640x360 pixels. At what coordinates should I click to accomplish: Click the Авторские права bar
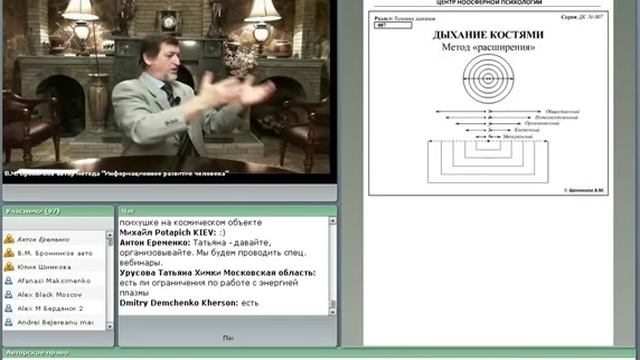tap(320, 353)
